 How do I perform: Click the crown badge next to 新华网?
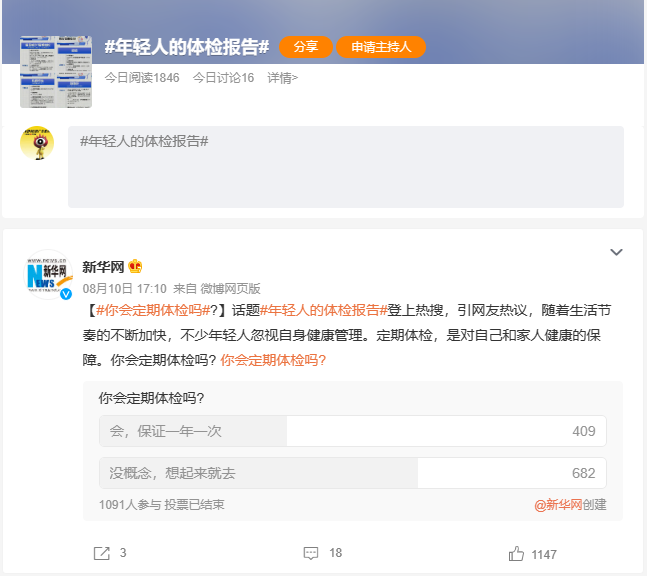point(135,267)
